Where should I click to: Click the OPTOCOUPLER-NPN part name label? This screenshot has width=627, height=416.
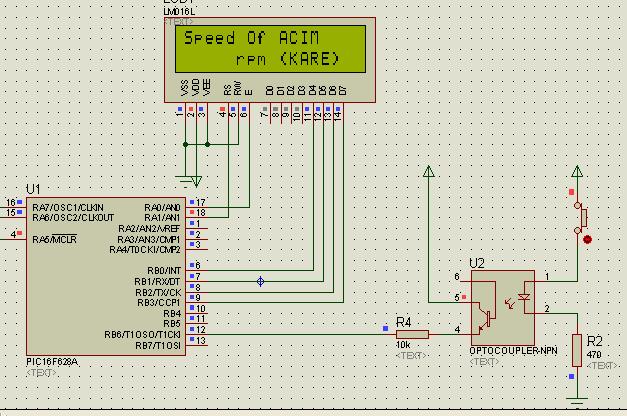tap(513, 351)
